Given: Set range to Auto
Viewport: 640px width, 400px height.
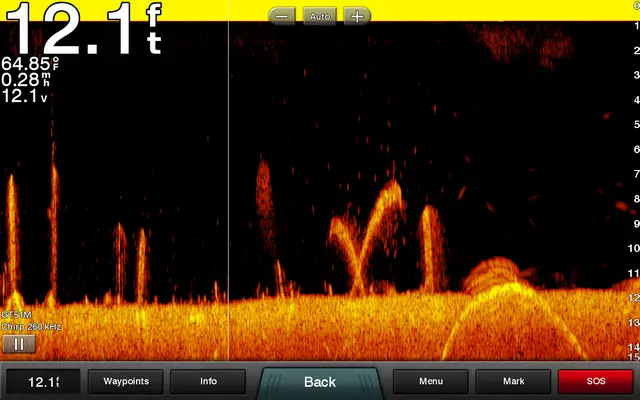Looking at the screenshot, I should point(319,17).
